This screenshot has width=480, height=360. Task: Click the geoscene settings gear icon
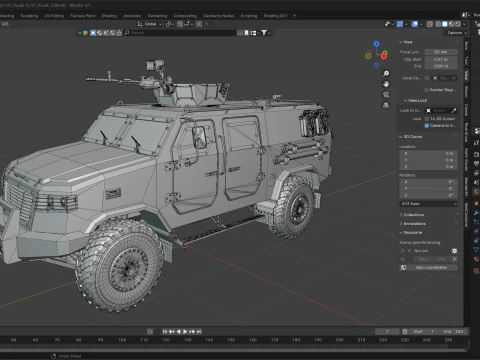point(454,251)
